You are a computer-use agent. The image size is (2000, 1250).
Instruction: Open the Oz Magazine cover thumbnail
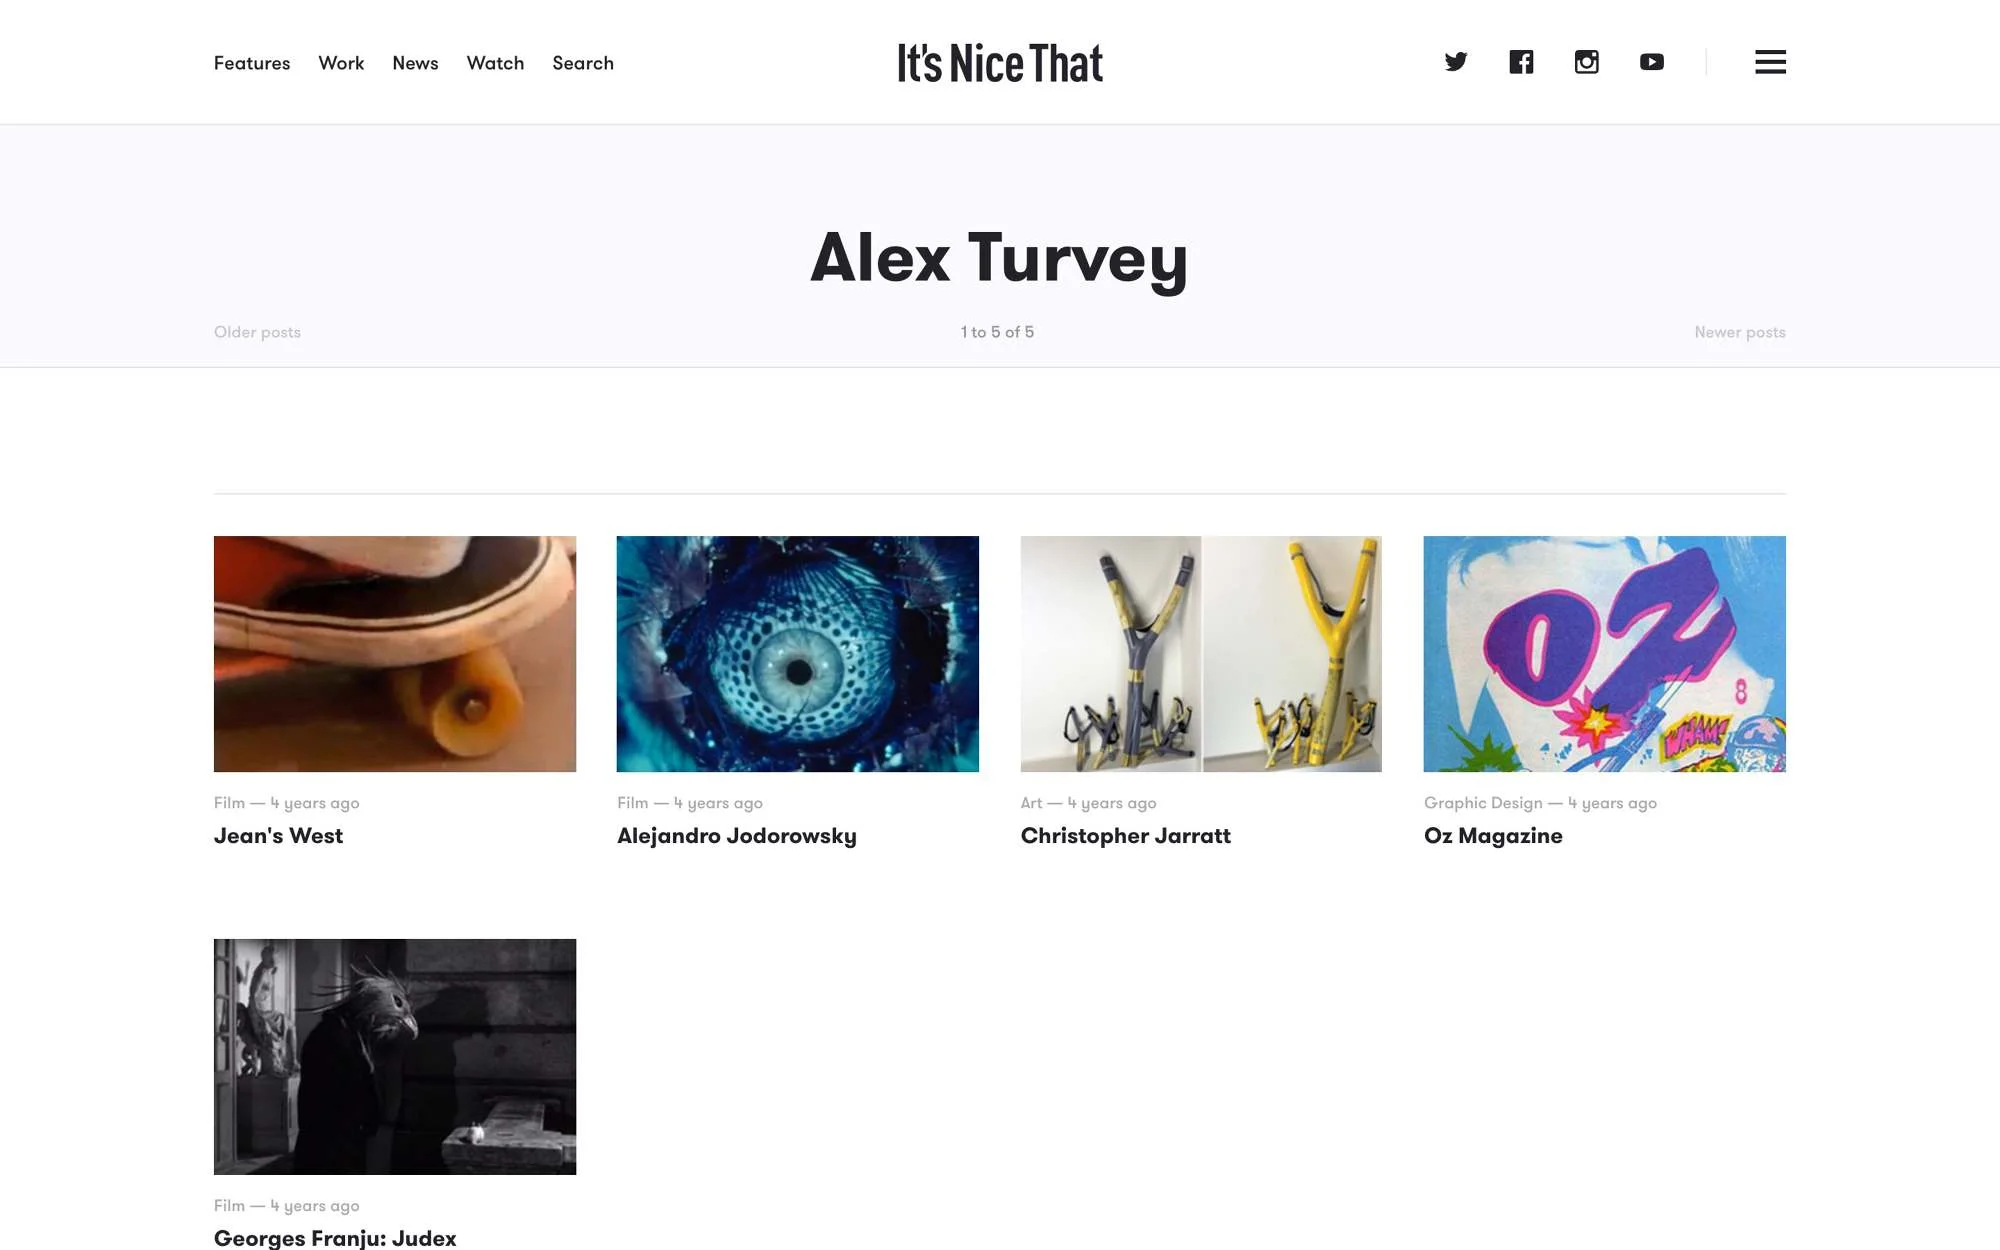(1605, 654)
